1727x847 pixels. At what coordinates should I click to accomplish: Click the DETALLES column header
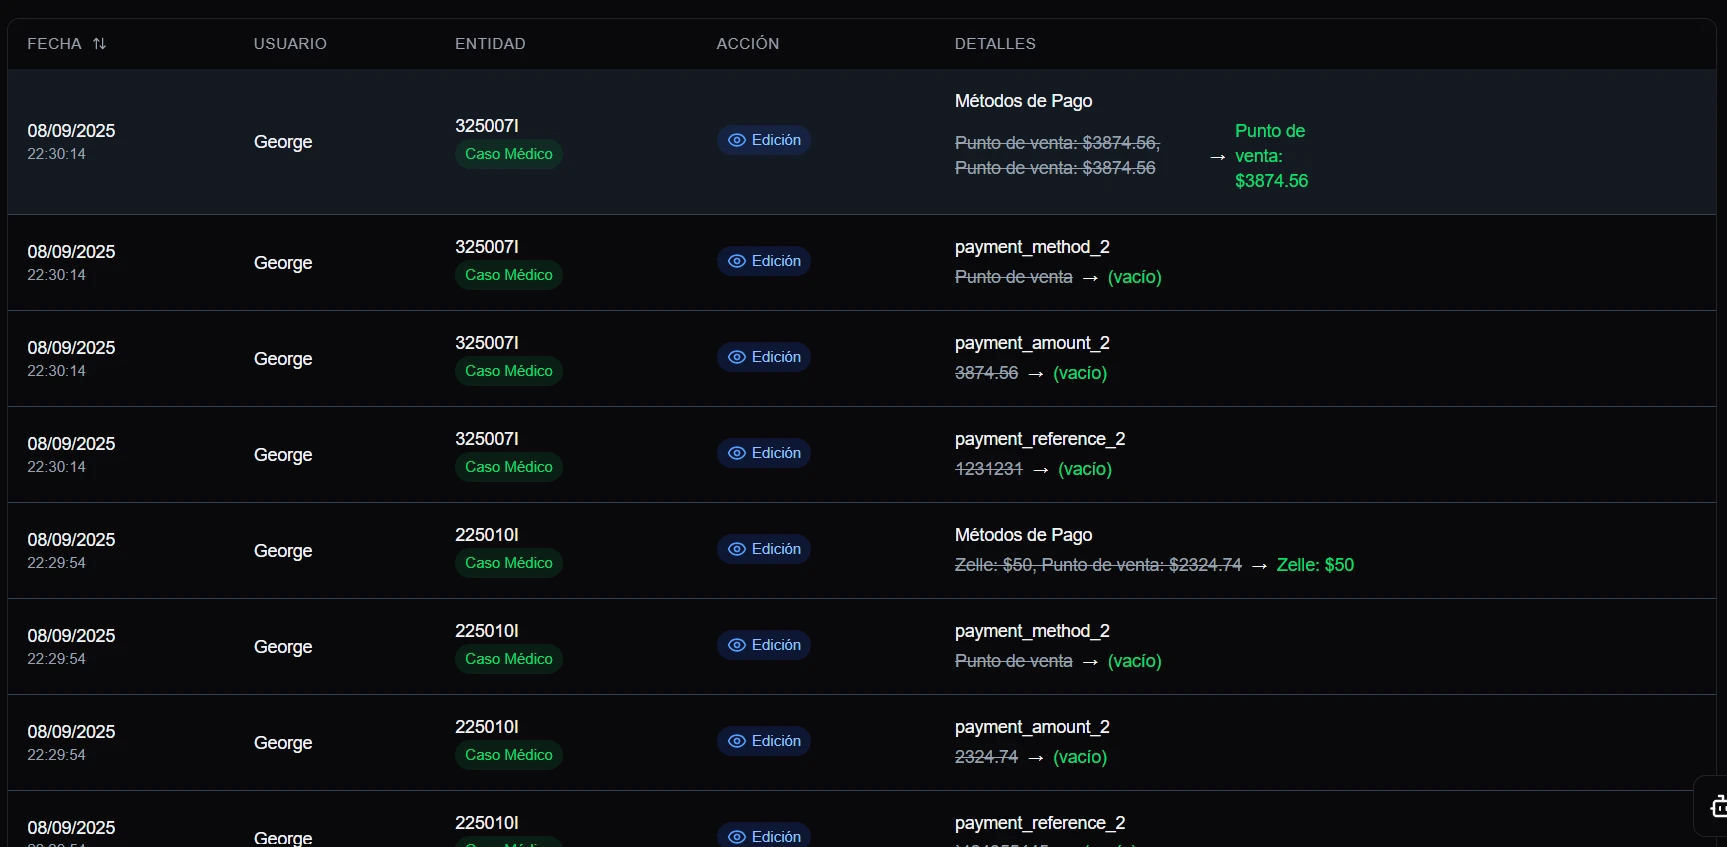[995, 44]
